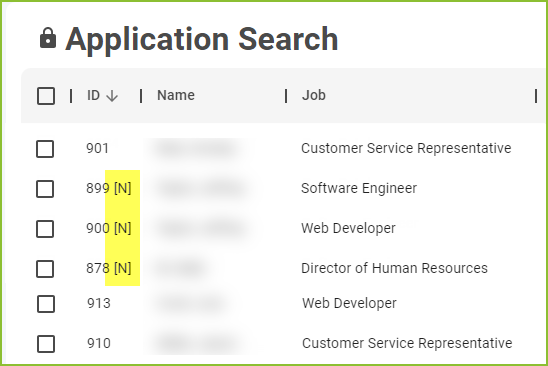Click ID cell 878 [N]
Viewport: 548px width, 366px height.
(109, 268)
